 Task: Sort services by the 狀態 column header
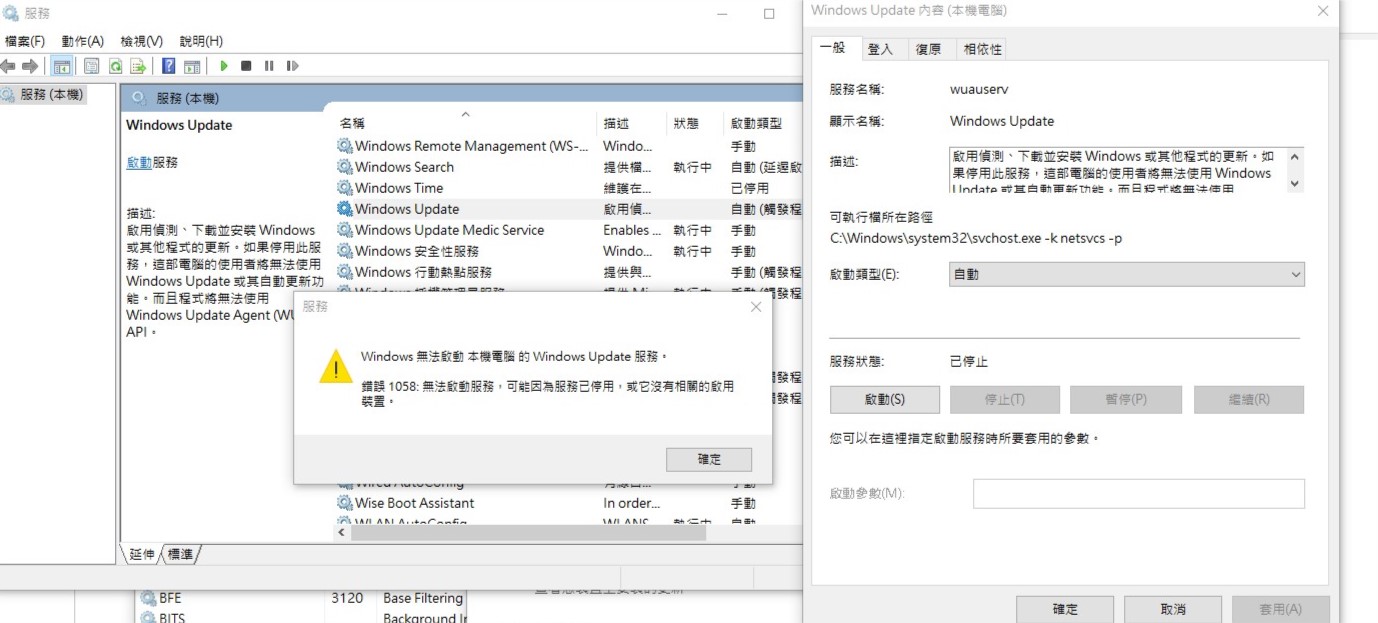tap(686, 123)
